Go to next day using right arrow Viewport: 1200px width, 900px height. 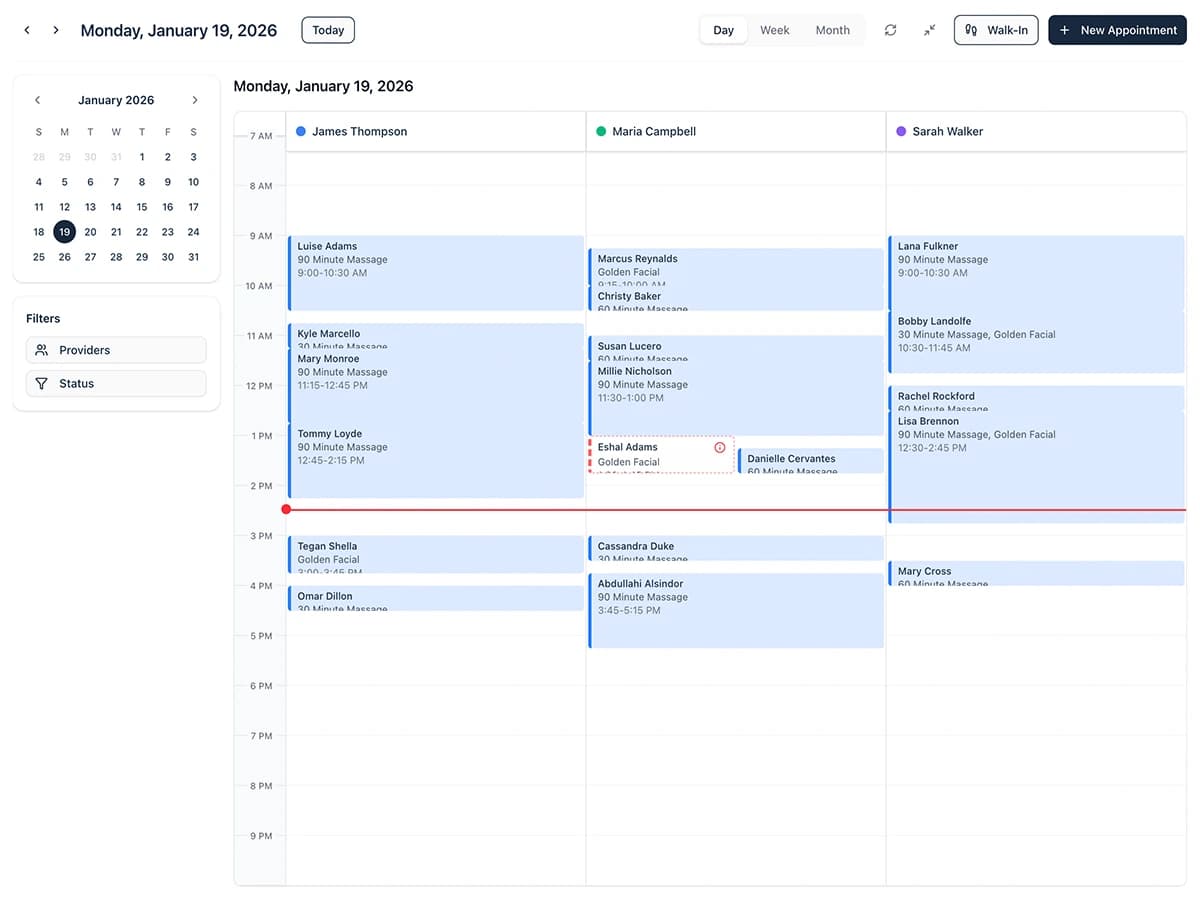tap(55, 30)
